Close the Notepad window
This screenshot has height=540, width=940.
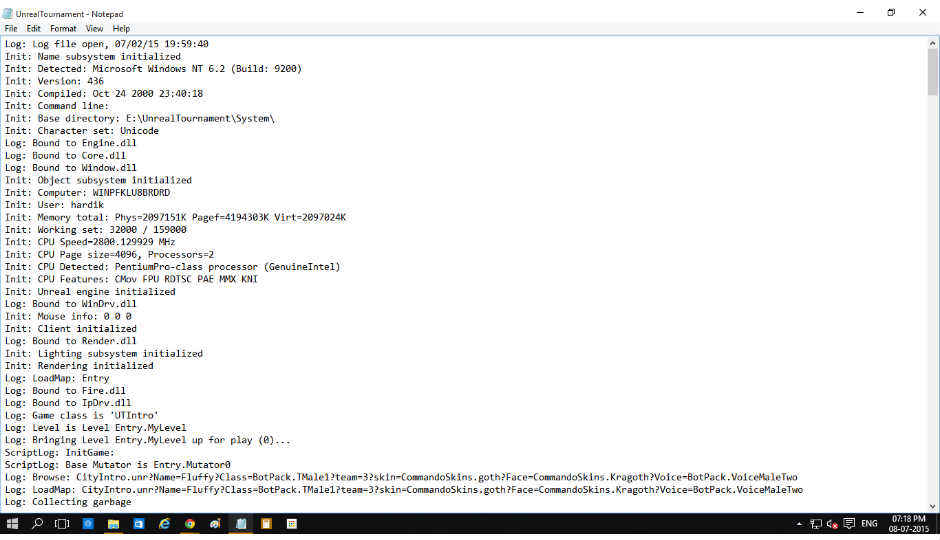click(923, 13)
